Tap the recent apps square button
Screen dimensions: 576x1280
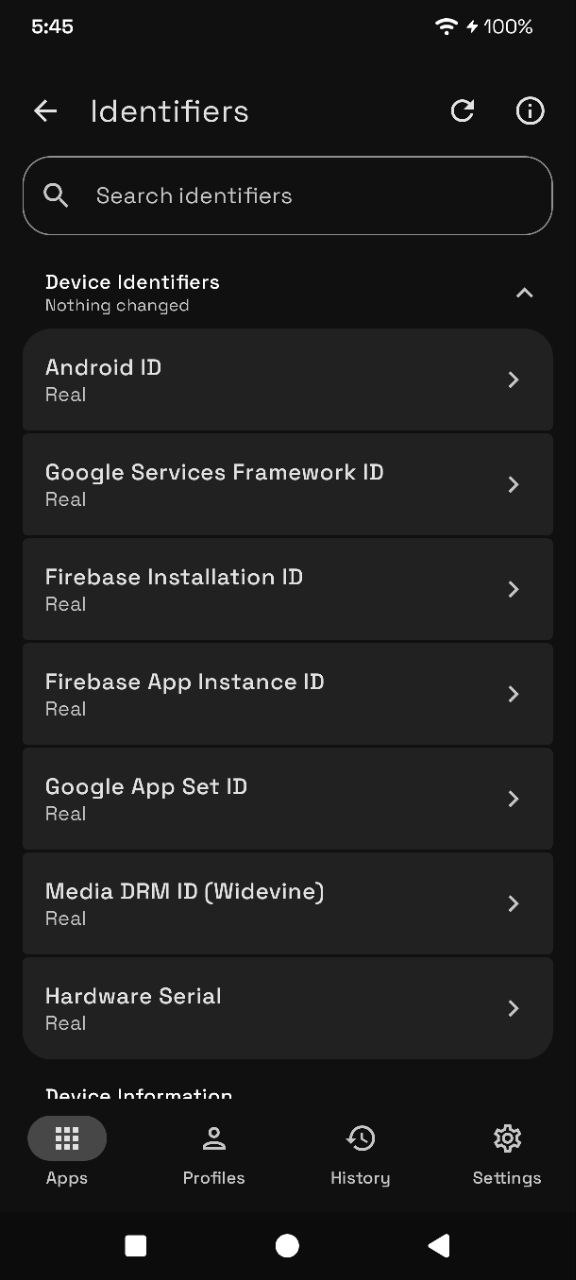point(135,1245)
